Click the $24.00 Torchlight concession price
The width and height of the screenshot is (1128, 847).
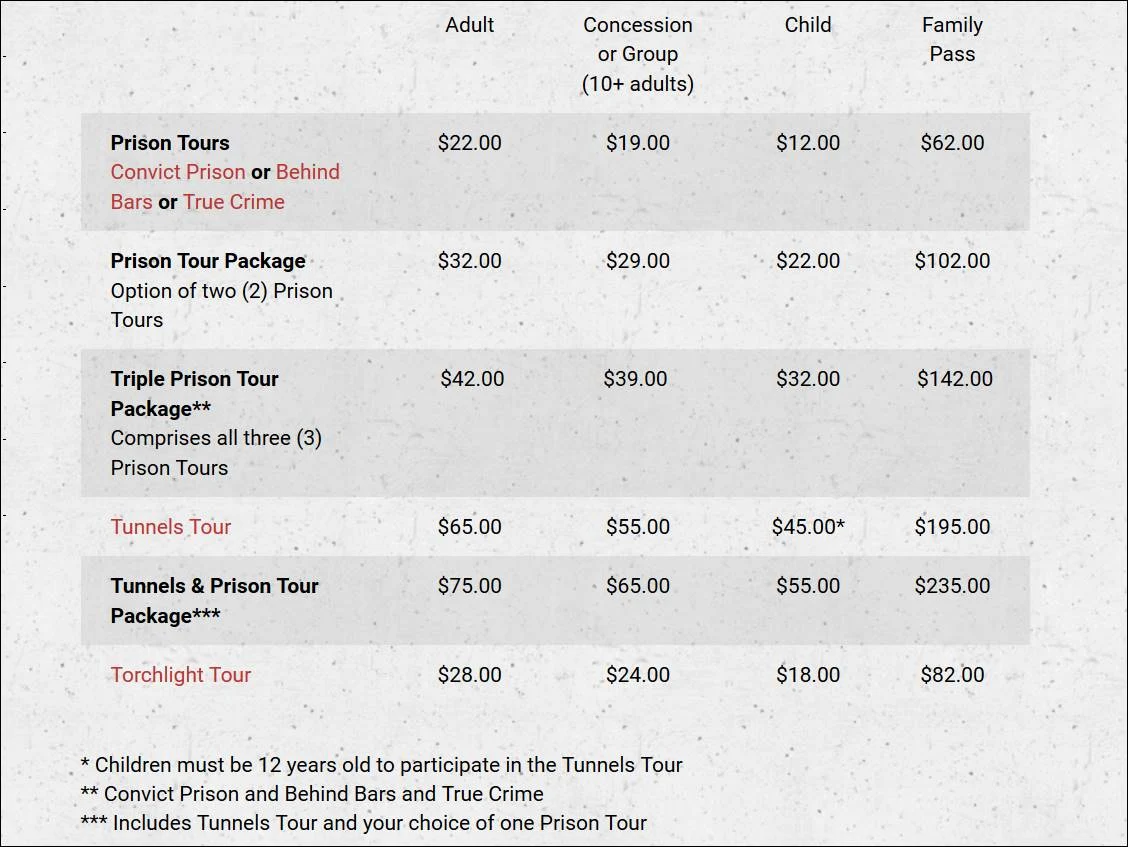(x=638, y=675)
